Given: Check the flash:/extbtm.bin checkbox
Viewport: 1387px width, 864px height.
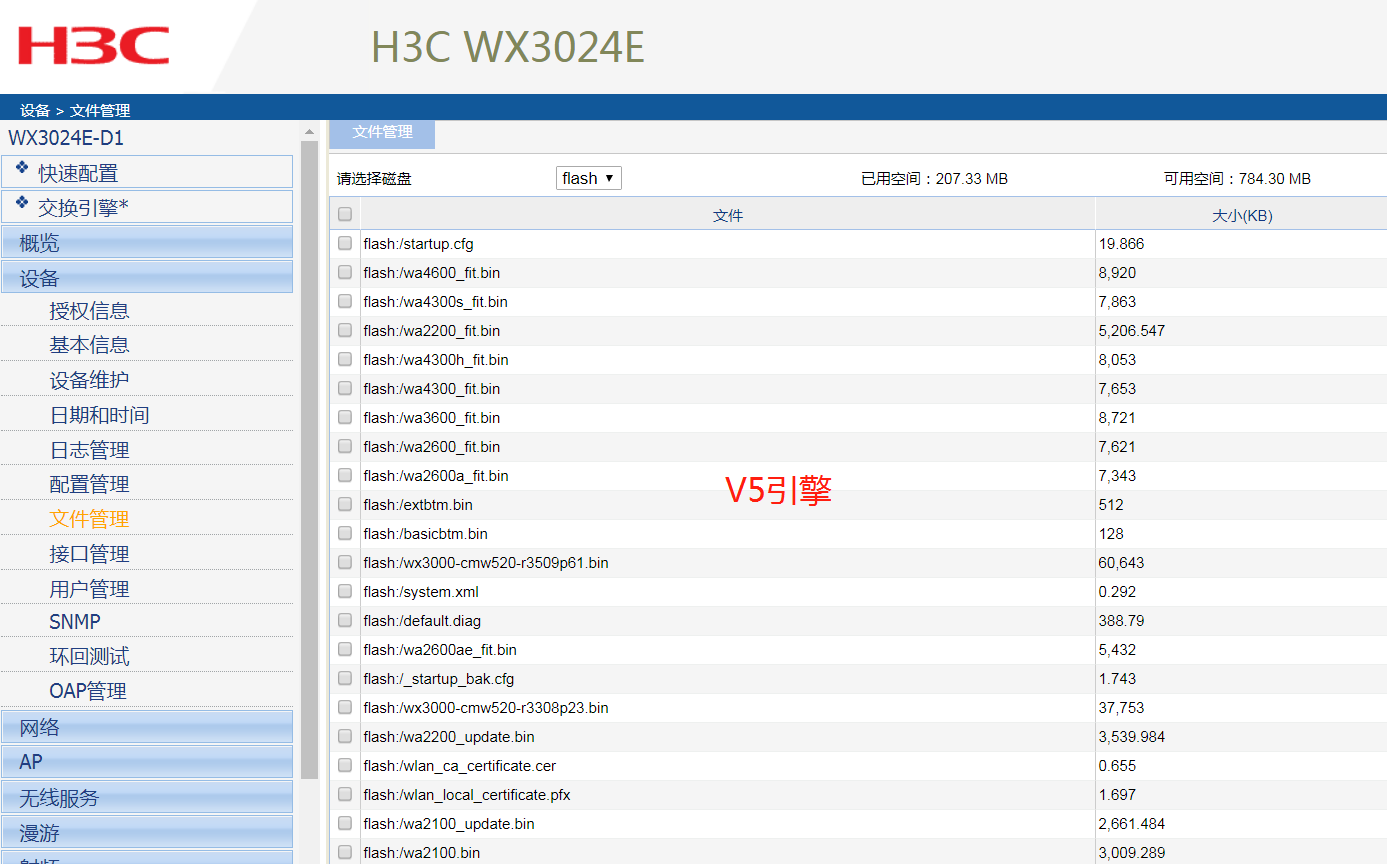Looking at the screenshot, I should click(345, 504).
